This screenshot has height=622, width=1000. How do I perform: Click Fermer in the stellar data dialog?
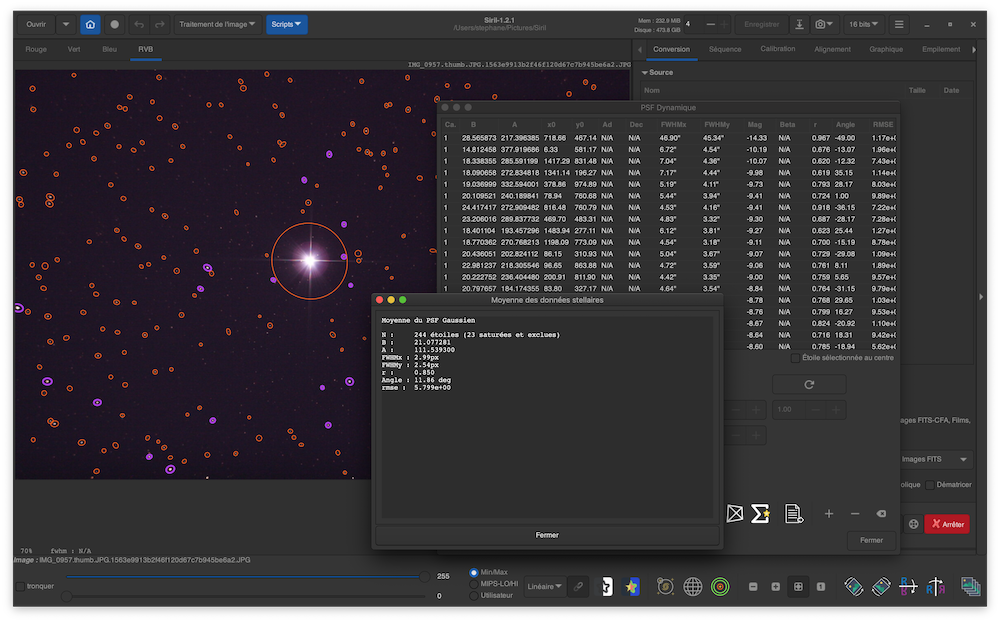pyautogui.click(x=547, y=535)
